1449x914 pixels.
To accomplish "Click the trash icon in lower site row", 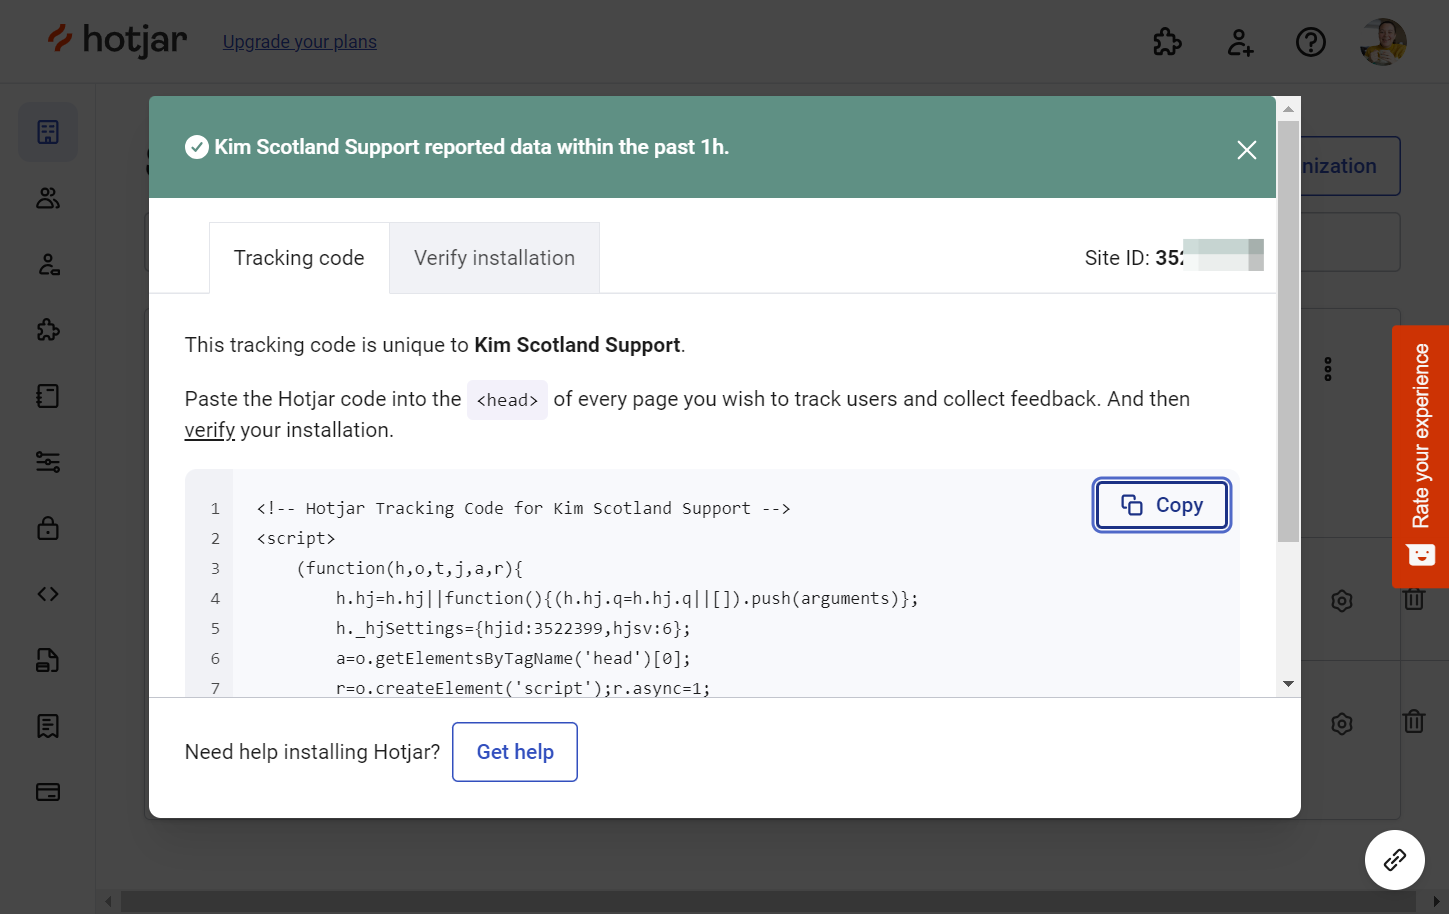I will point(1414,721).
